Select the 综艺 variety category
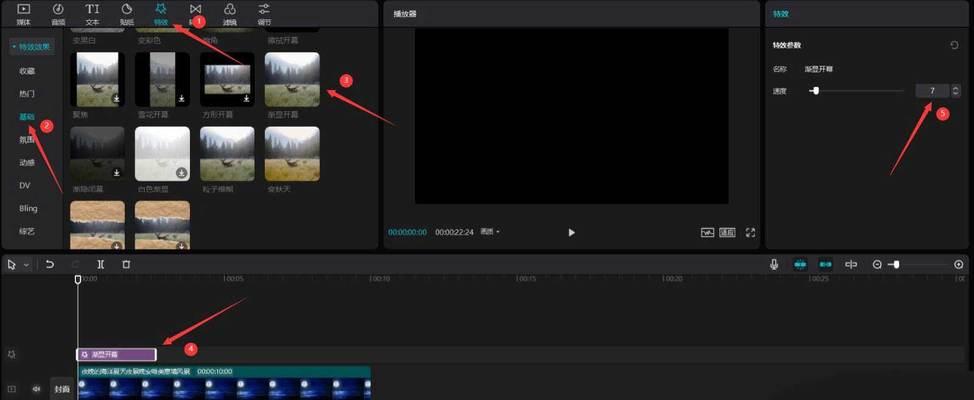This screenshot has width=974, height=400. pyautogui.click(x=27, y=231)
